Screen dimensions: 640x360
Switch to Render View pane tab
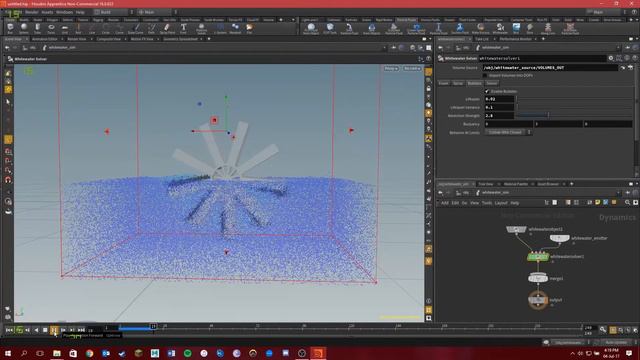point(76,39)
